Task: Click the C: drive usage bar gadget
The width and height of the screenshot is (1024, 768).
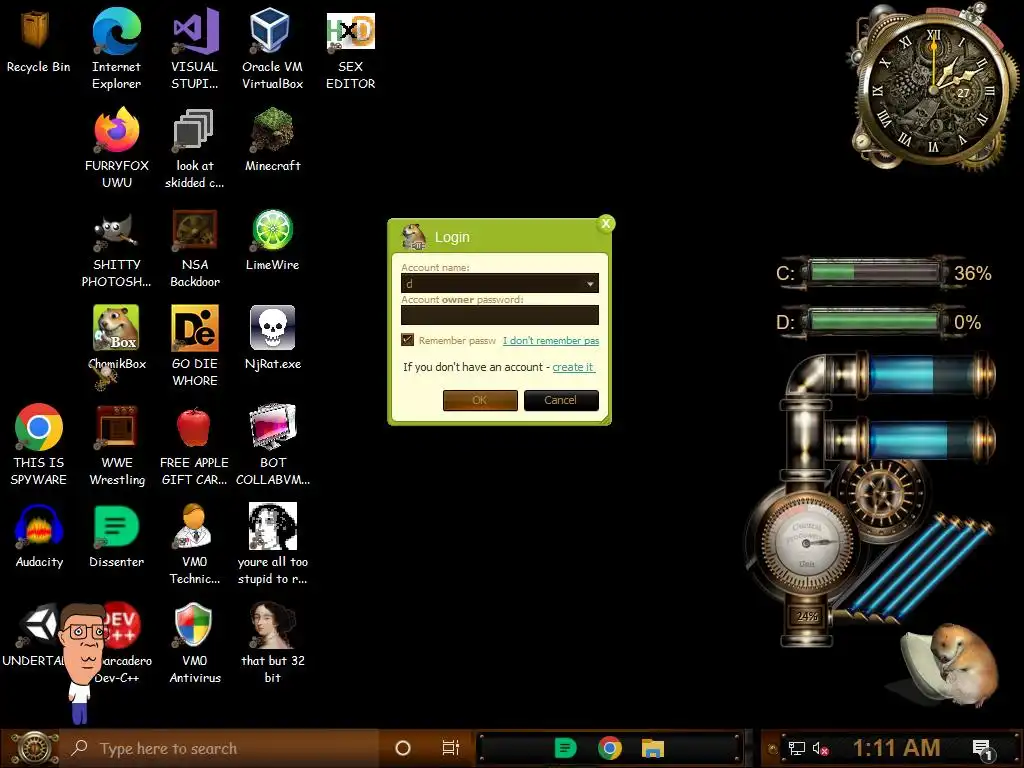Action: (874, 273)
